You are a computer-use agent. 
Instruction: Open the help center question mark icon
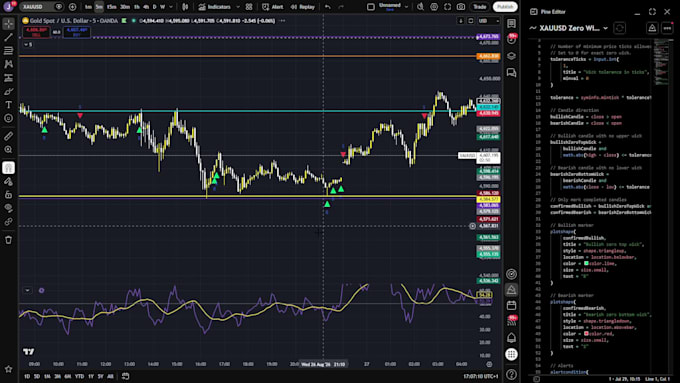[512, 374]
